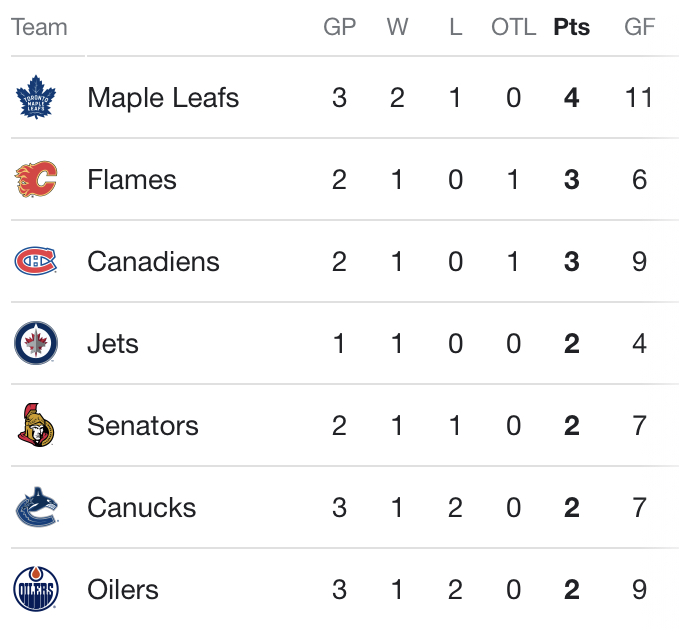Select the Senators team name
The width and height of the screenshot is (679, 634).
(142, 425)
